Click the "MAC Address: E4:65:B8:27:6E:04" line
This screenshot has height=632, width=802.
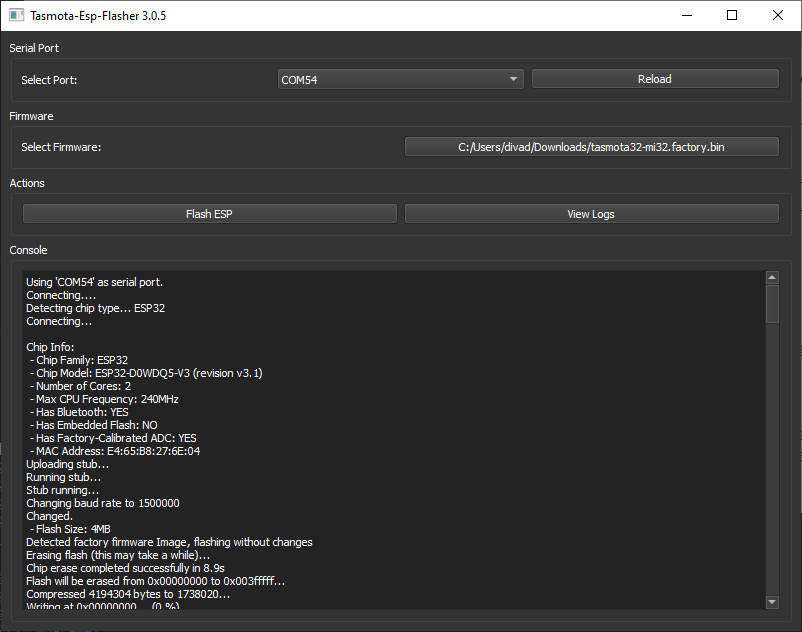(115, 452)
